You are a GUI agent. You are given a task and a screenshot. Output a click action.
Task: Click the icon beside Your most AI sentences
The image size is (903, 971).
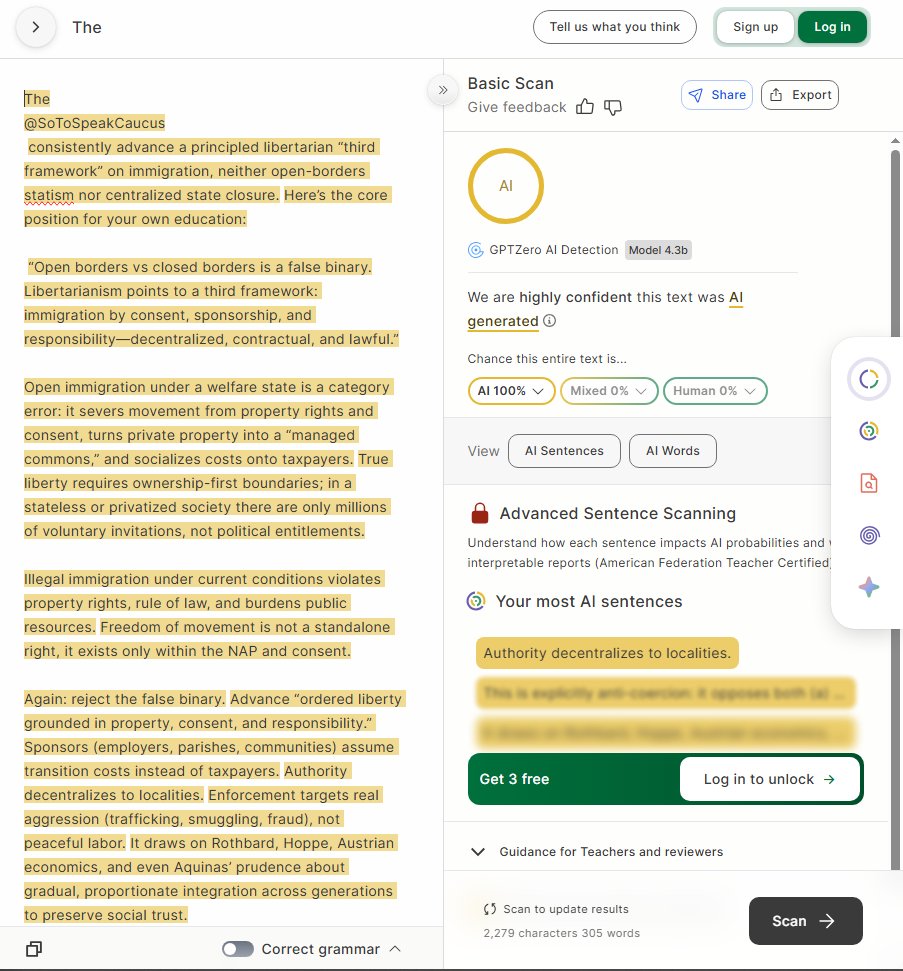(476, 601)
